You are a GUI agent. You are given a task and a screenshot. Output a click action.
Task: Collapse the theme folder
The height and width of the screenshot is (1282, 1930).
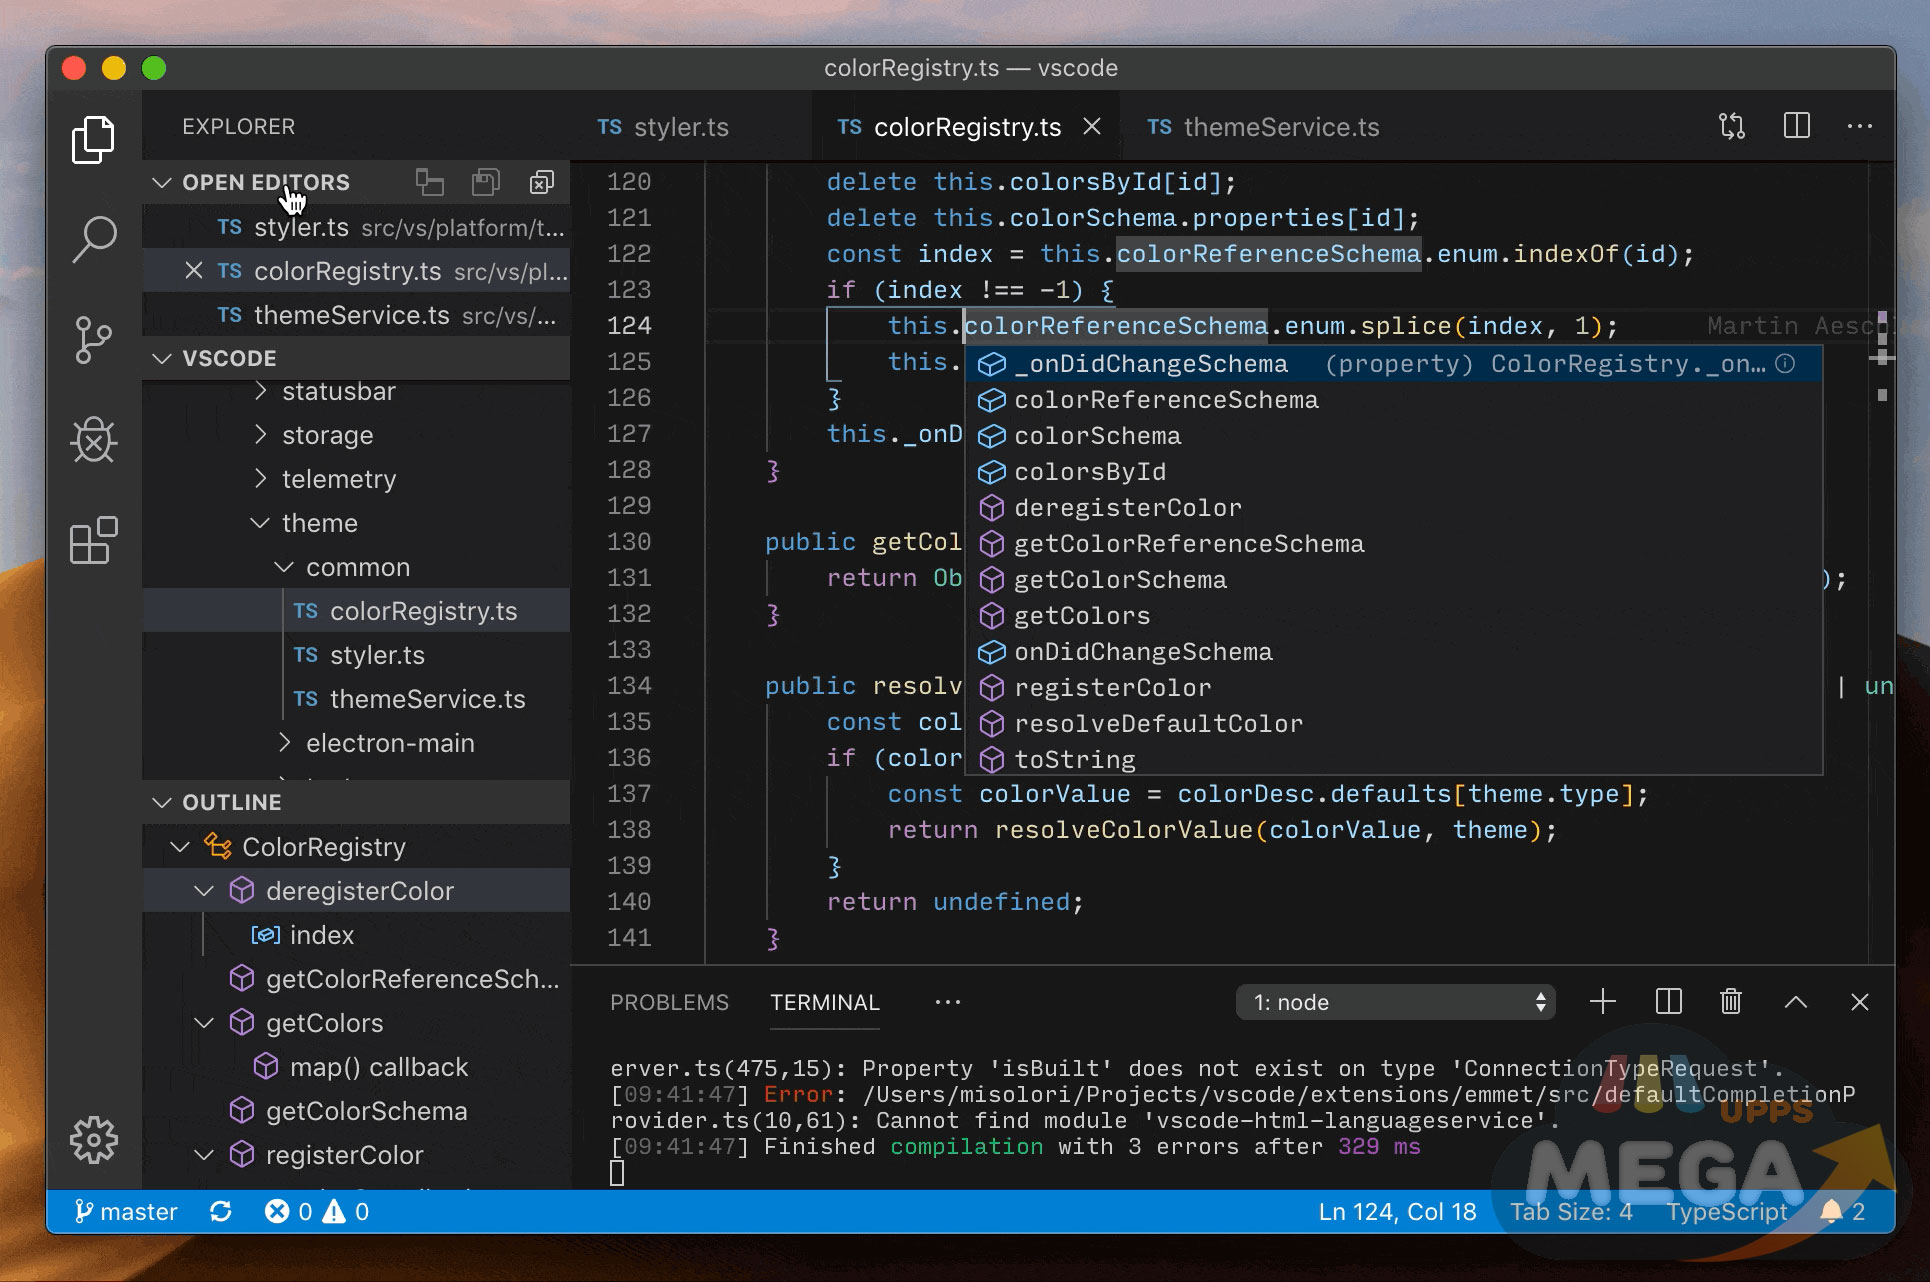tap(260, 523)
